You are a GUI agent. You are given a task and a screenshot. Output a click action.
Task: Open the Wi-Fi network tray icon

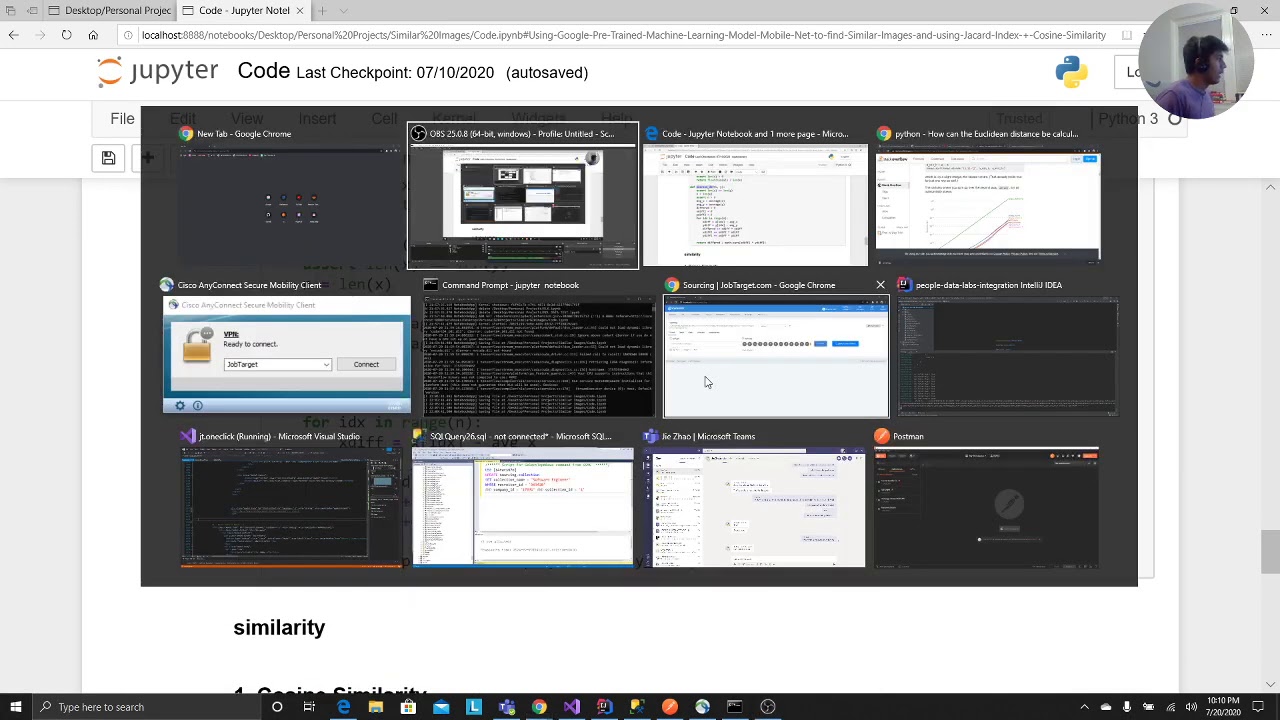tap(1170, 707)
